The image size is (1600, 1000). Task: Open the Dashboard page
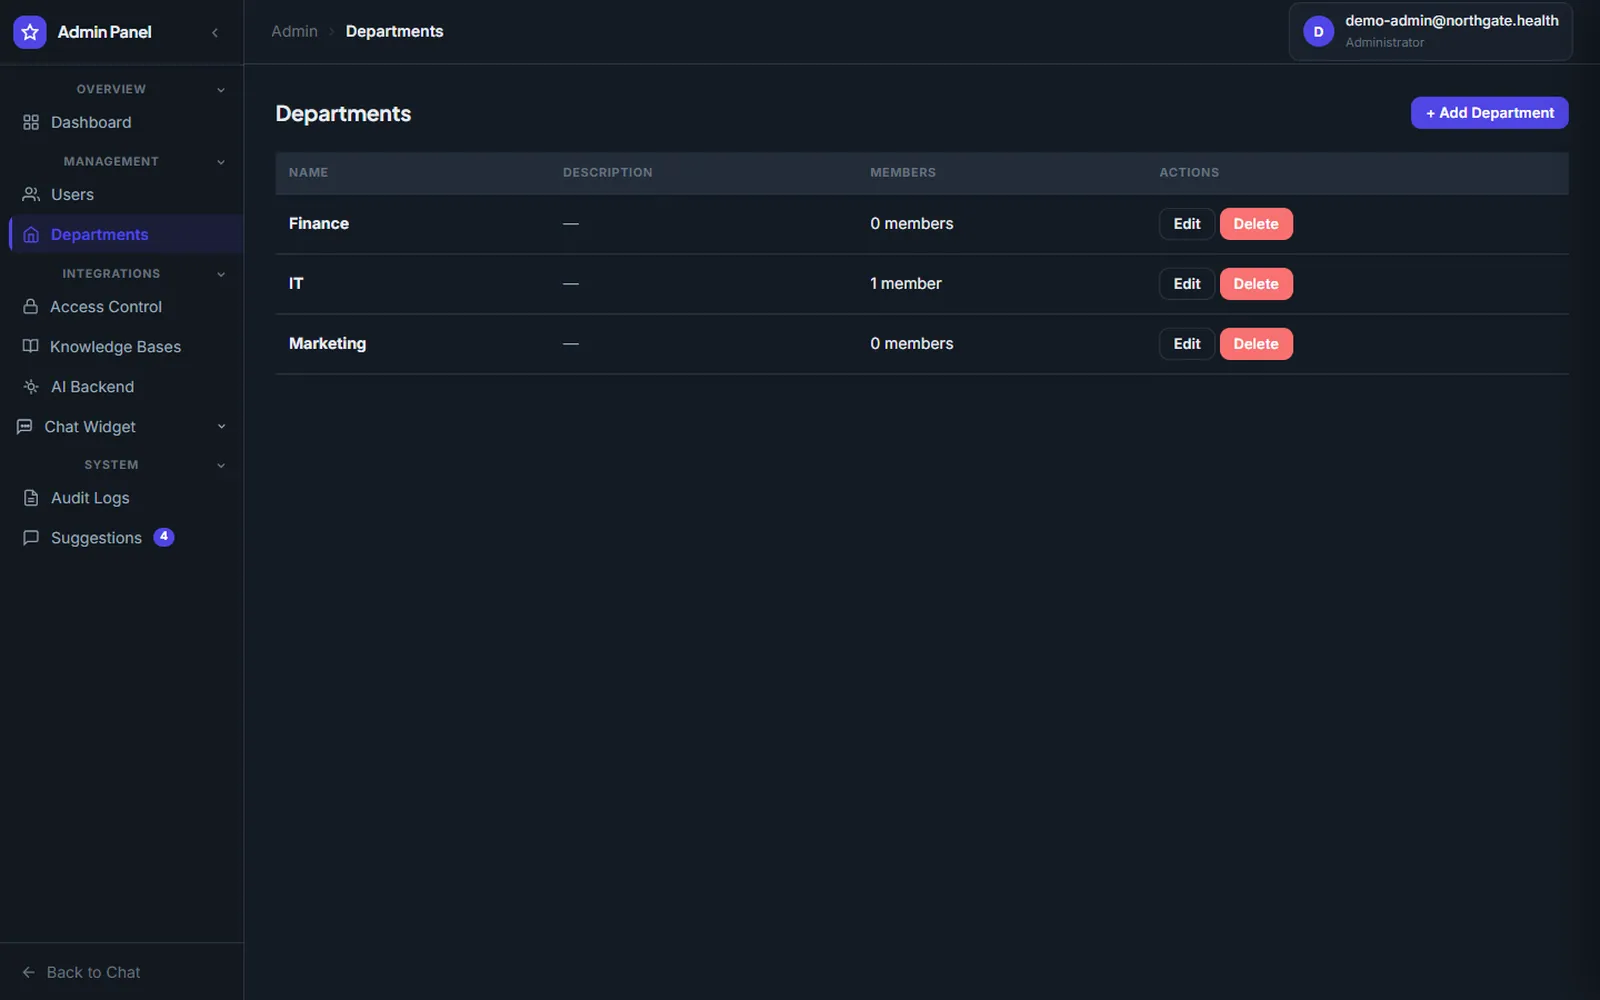click(122, 122)
